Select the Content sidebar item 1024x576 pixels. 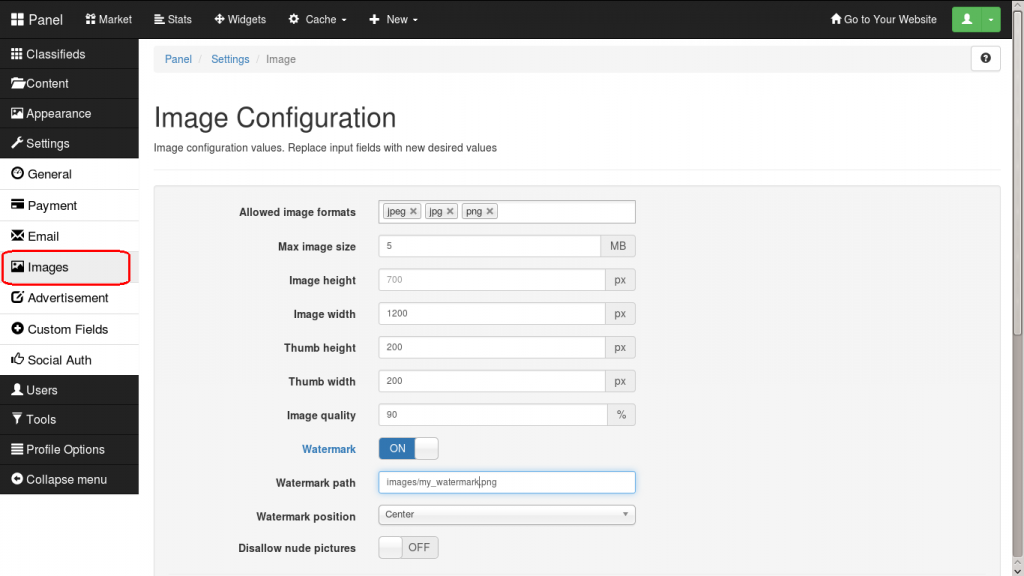(40, 82)
